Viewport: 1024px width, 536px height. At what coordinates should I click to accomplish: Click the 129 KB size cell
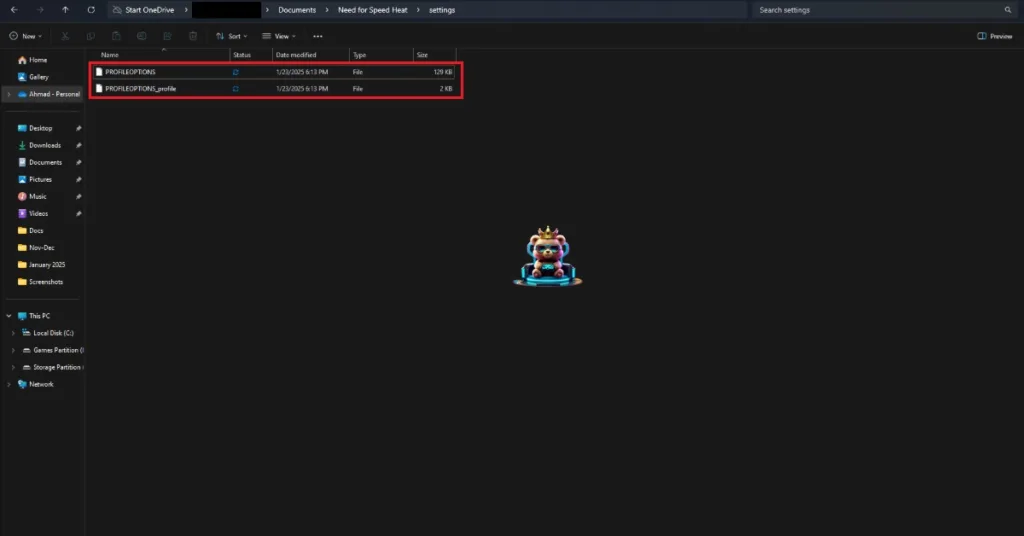pyautogui.click(x=442, y=72)
